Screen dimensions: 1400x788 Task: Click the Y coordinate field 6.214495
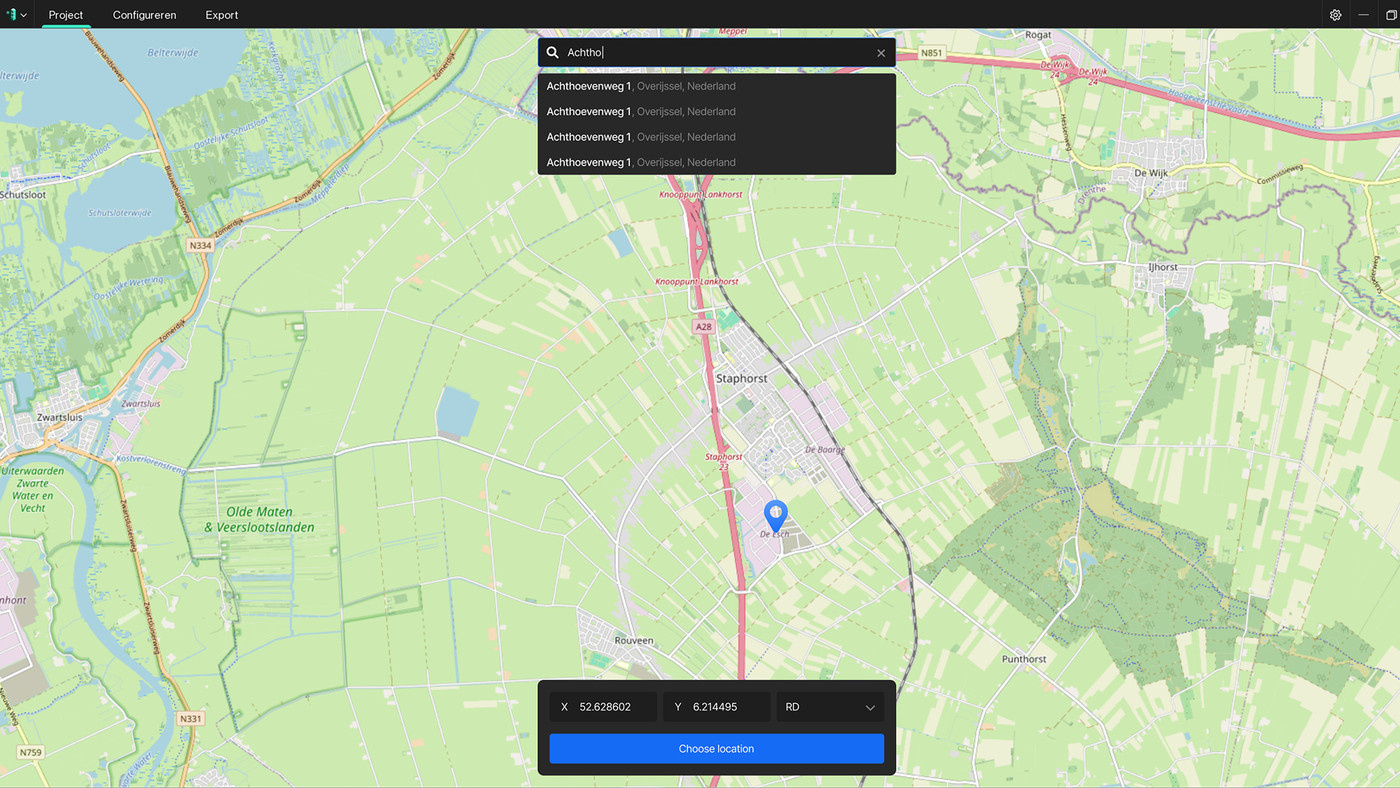click(x=716, y=707)
